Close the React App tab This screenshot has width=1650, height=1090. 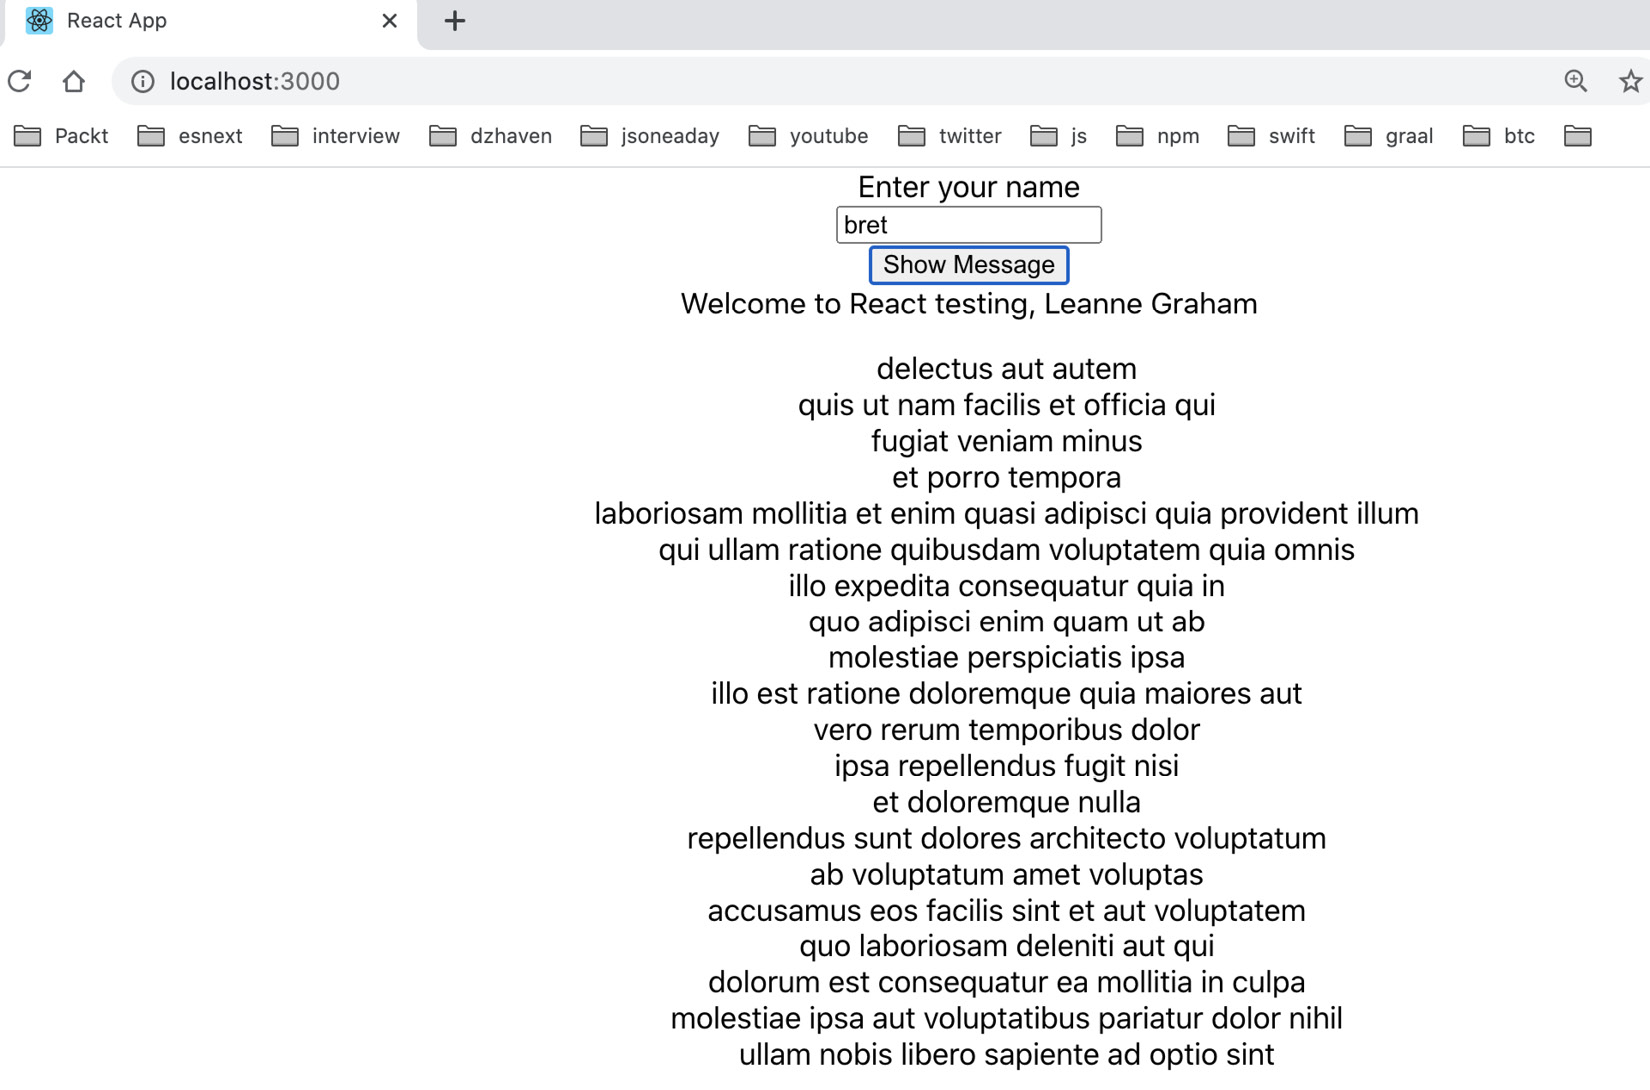coord(390,21)
